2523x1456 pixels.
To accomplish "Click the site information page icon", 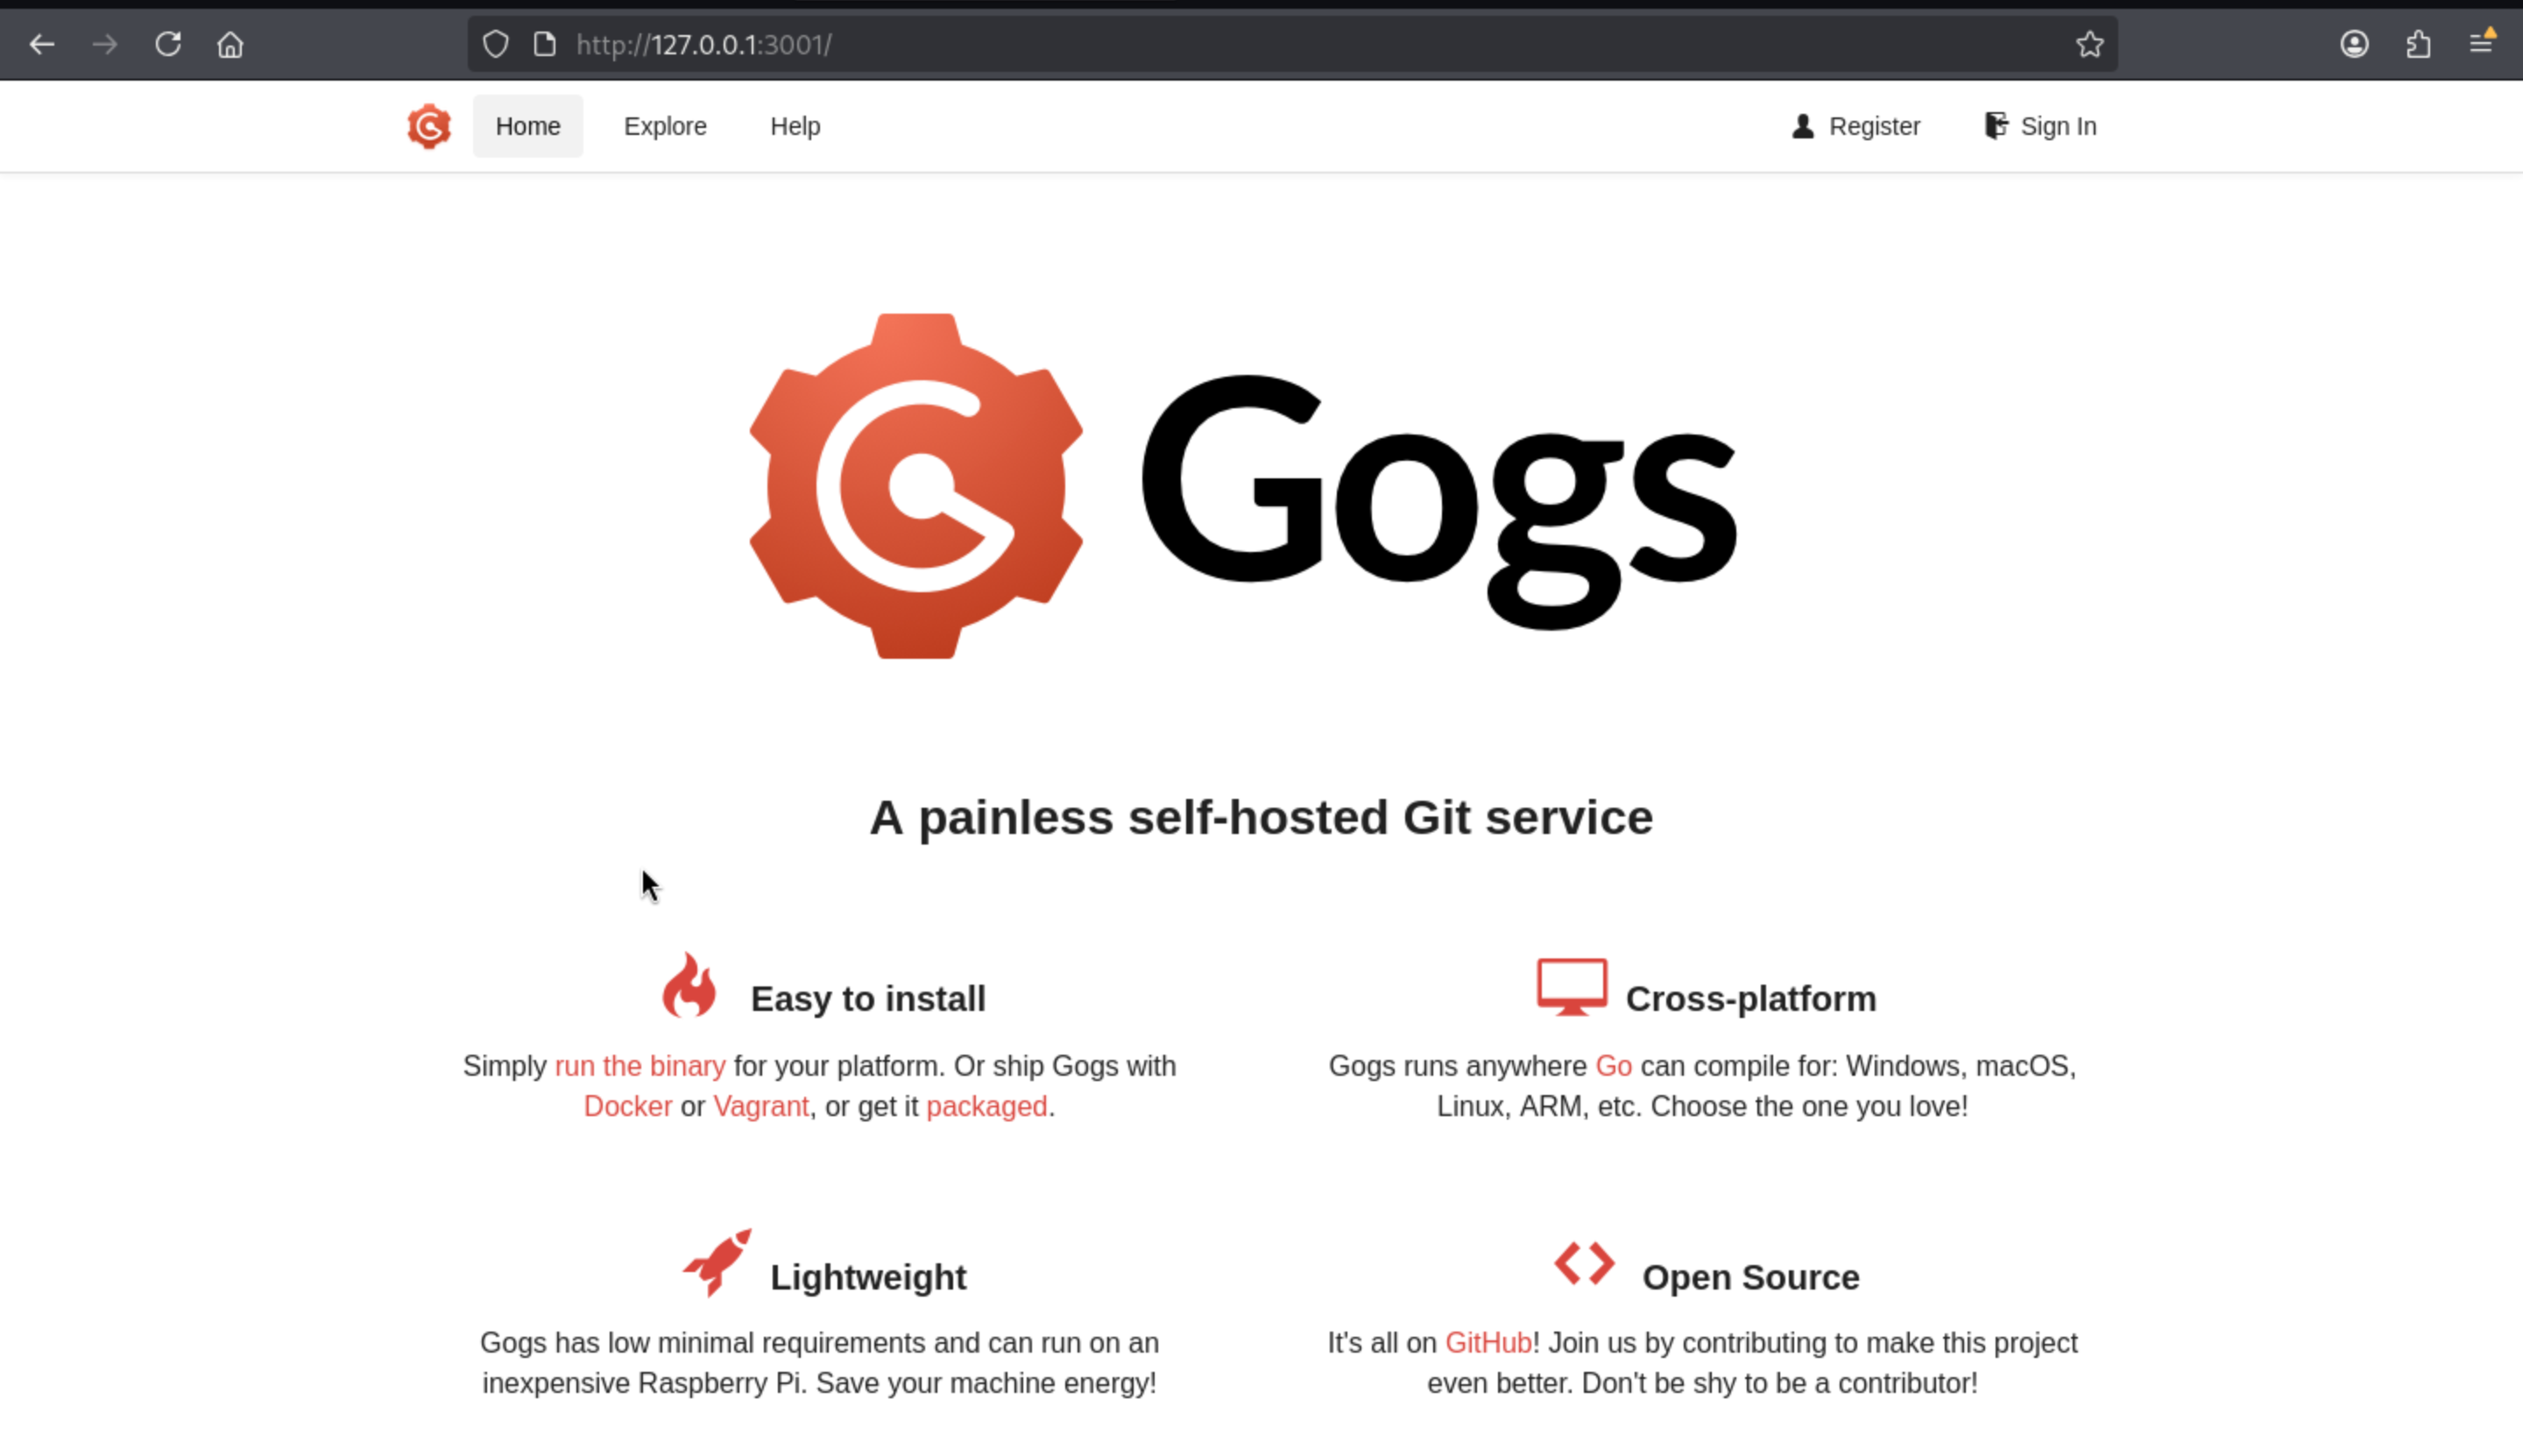I will coord(544,45).
